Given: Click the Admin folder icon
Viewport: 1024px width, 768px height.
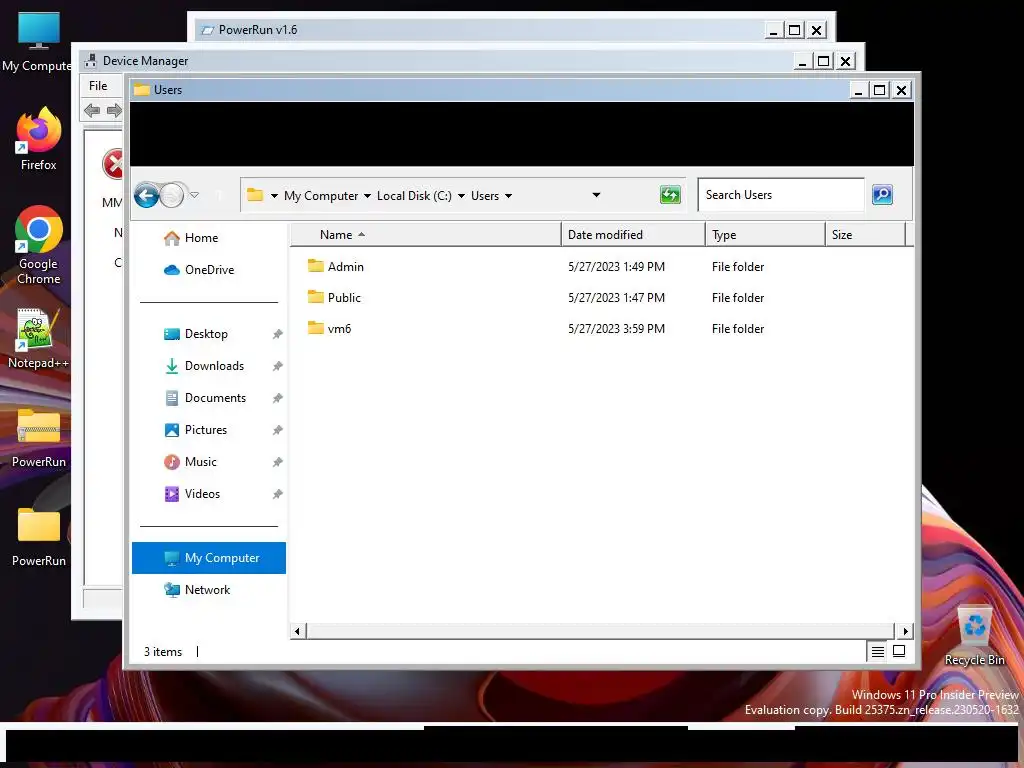Looking at the screenshot, I should pyautogui.click(x=315, y=266).
